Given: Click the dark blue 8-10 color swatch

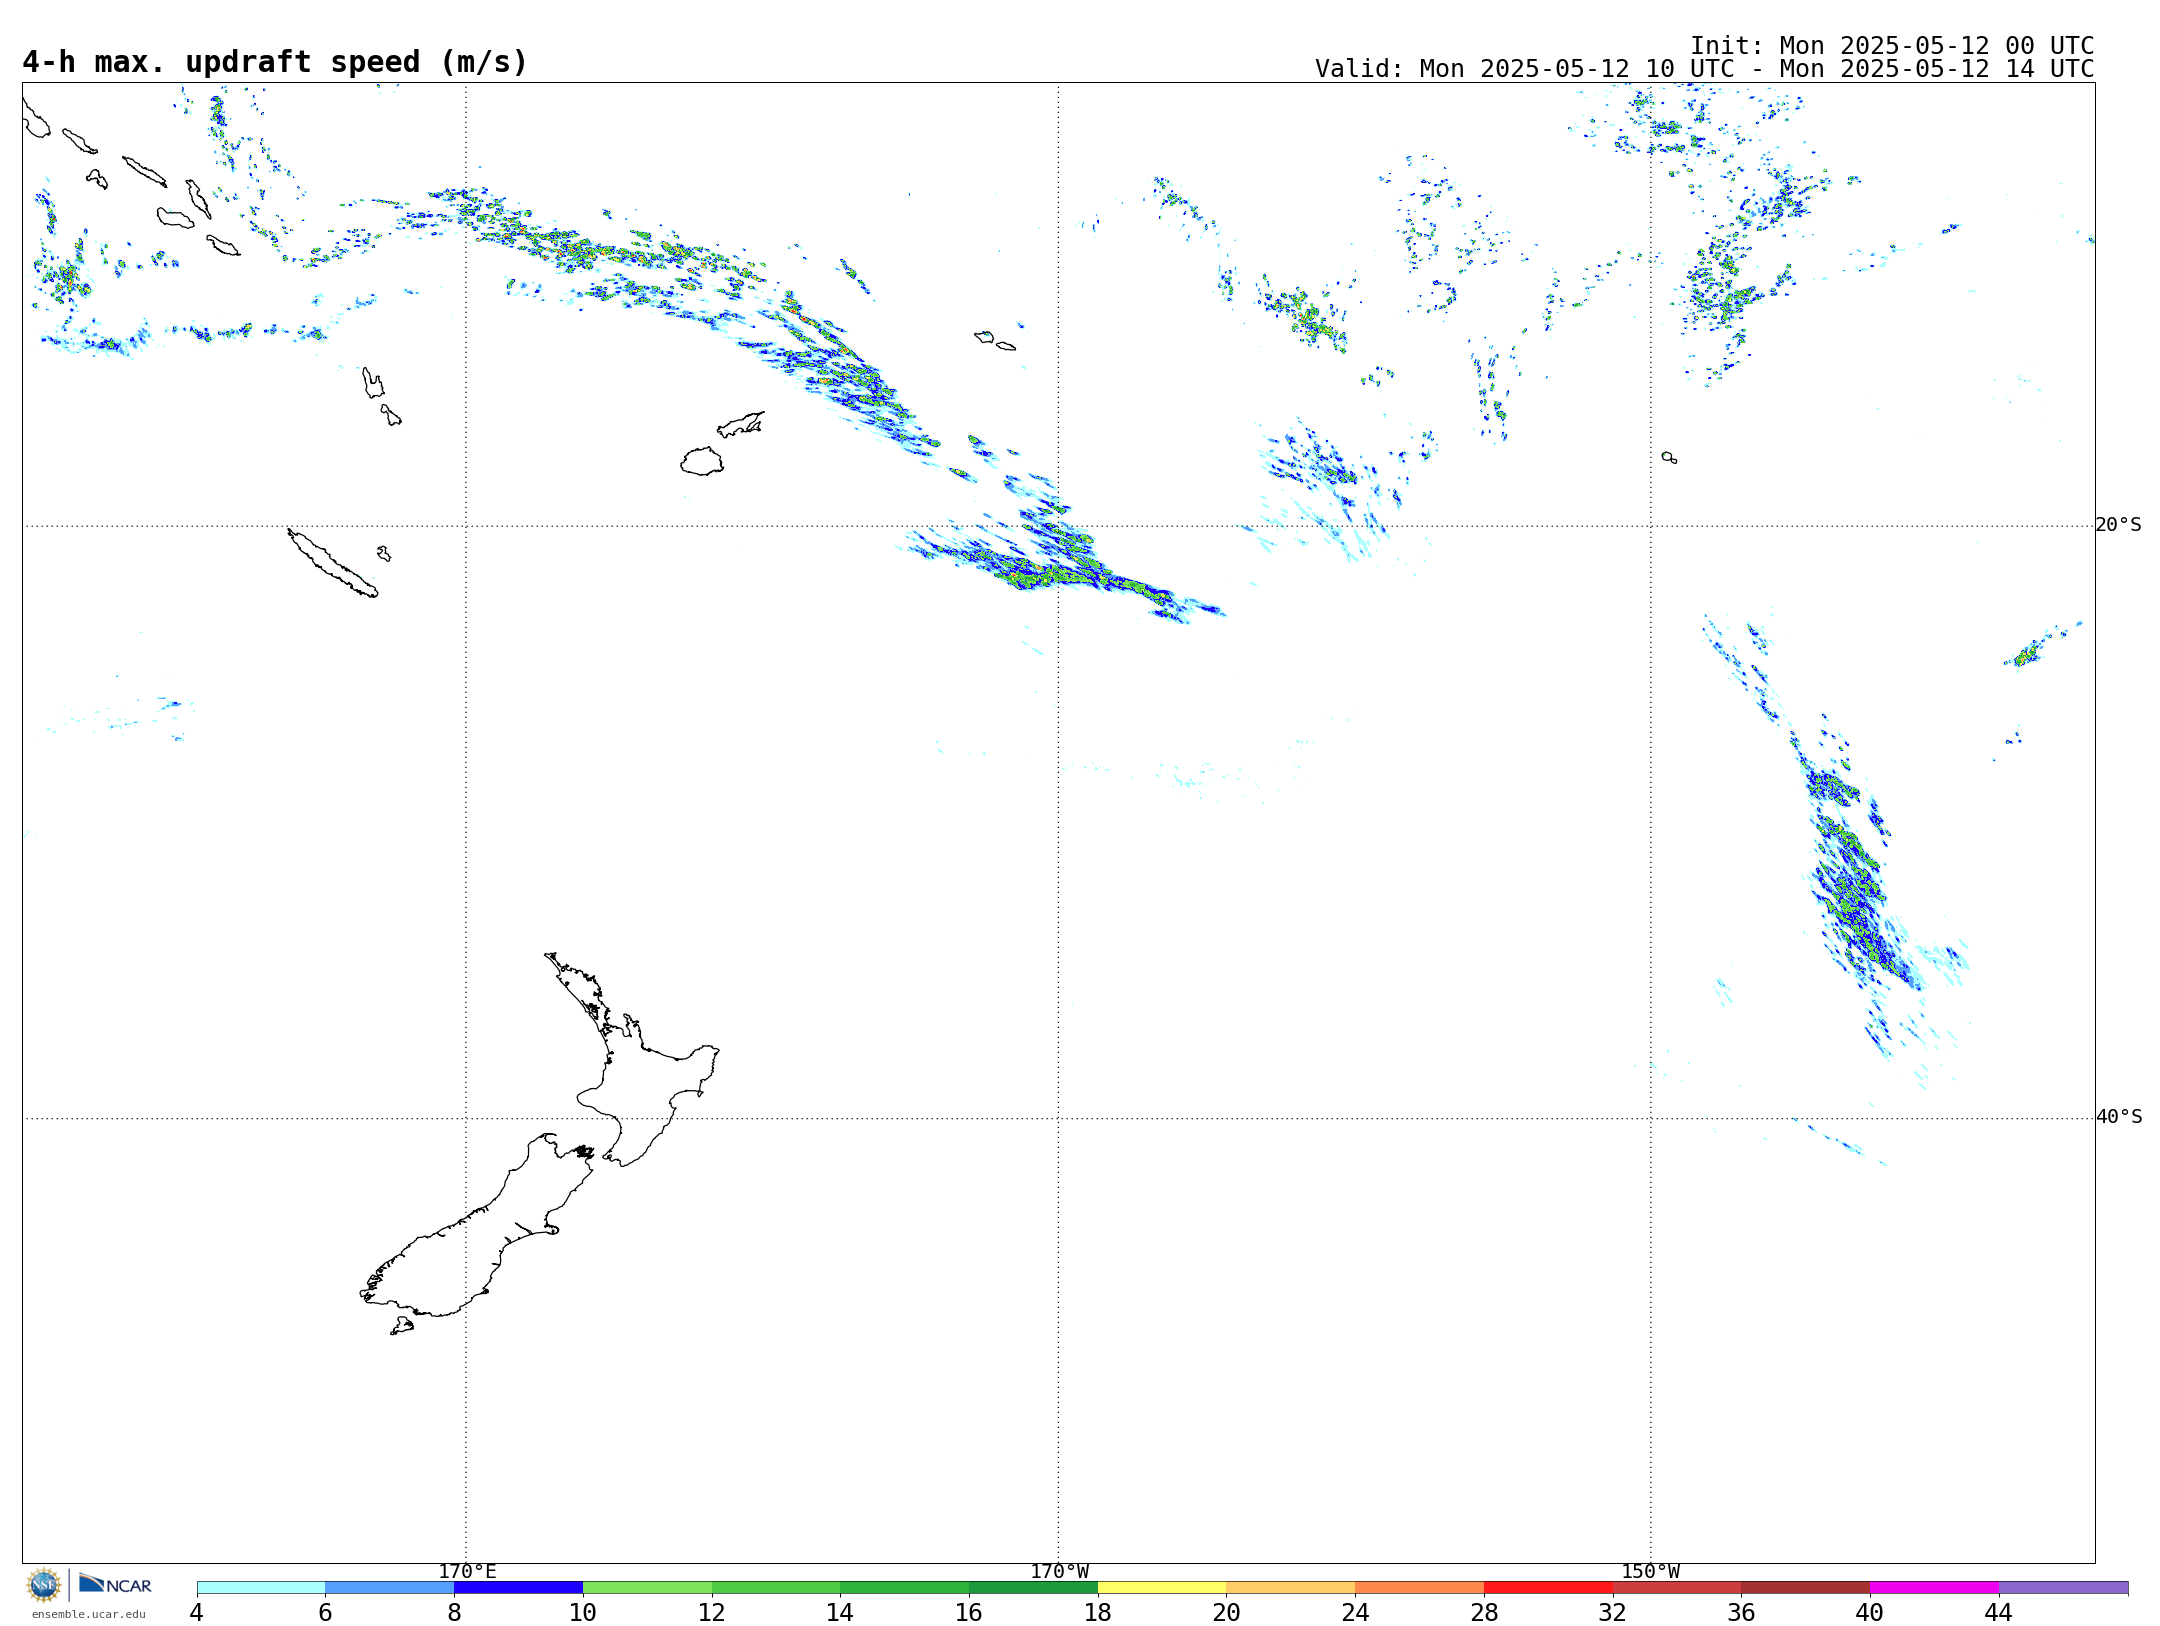Looking at the screenshot, I should [x=518, y=1587].
